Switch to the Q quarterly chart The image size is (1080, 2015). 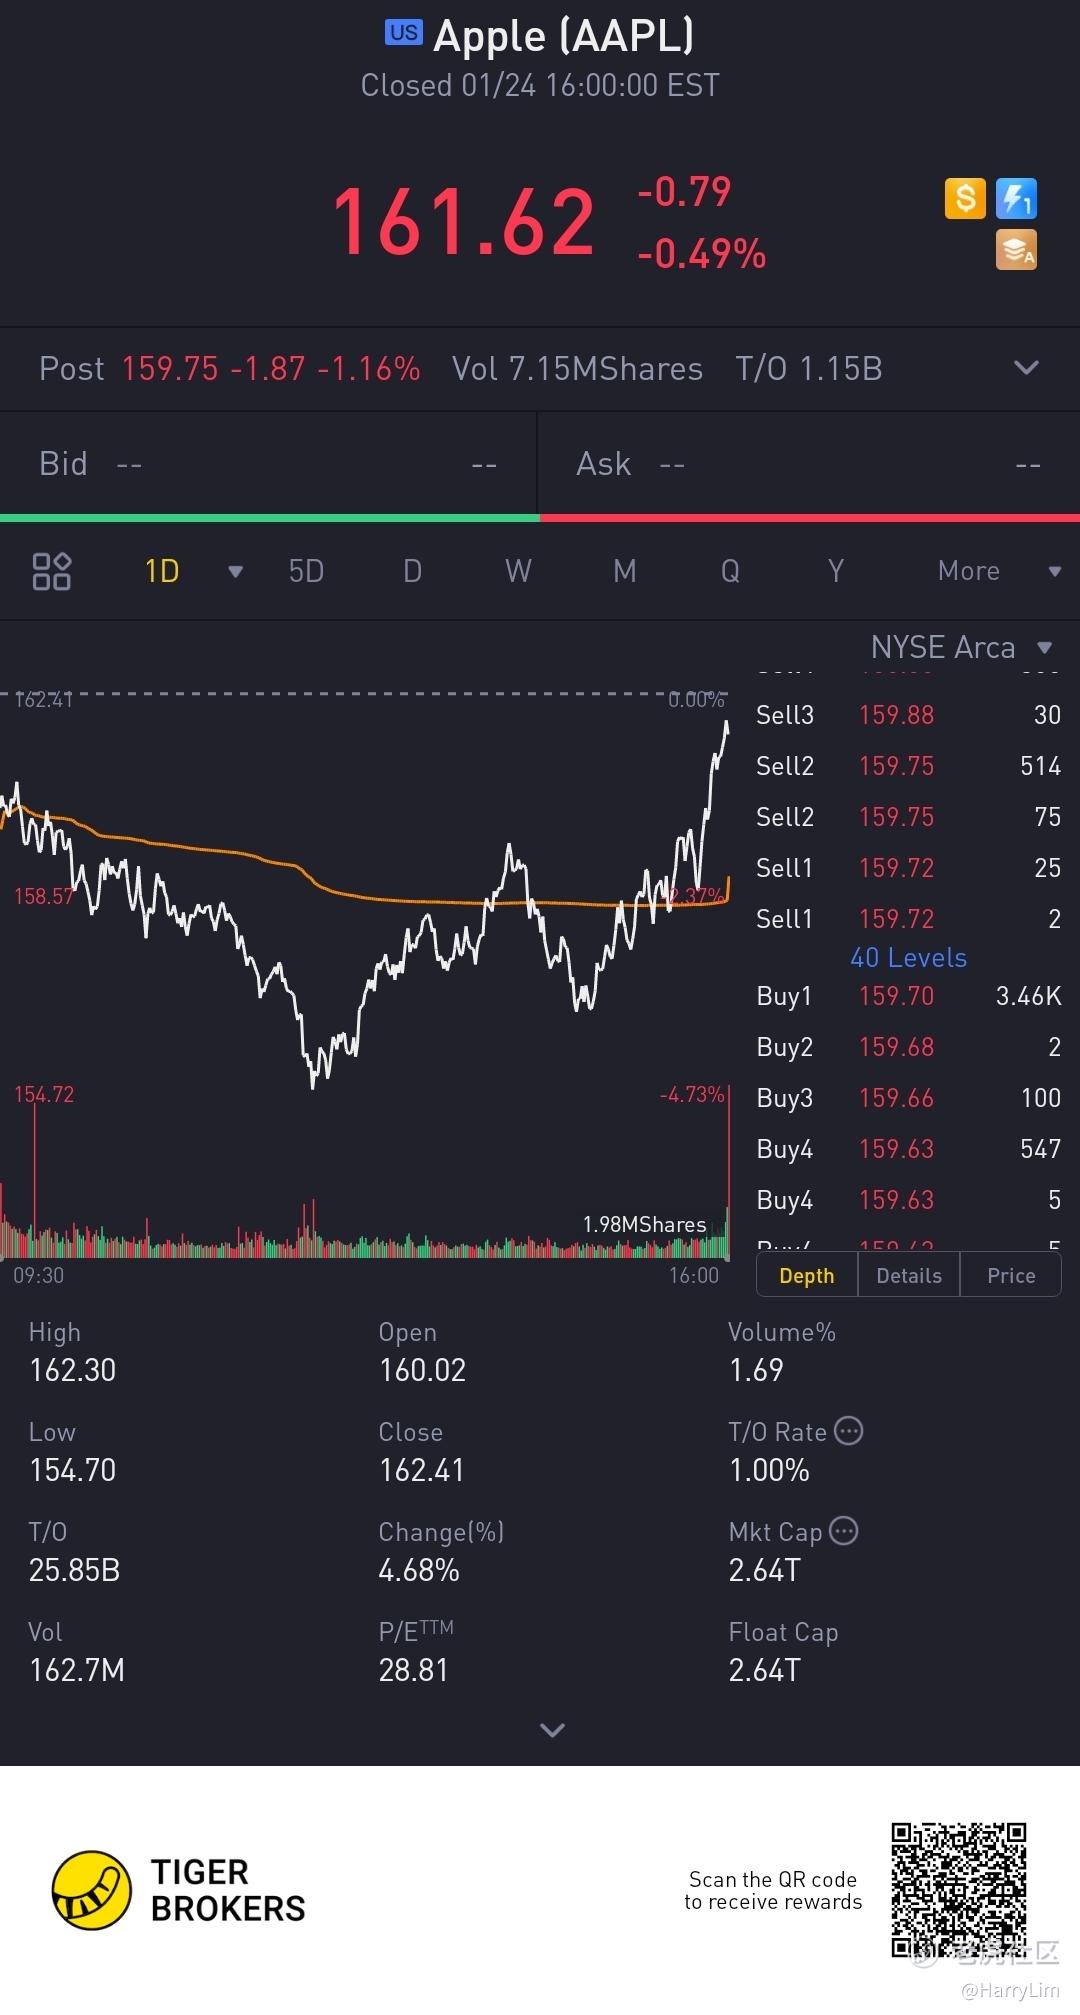[x=731, y=571]
